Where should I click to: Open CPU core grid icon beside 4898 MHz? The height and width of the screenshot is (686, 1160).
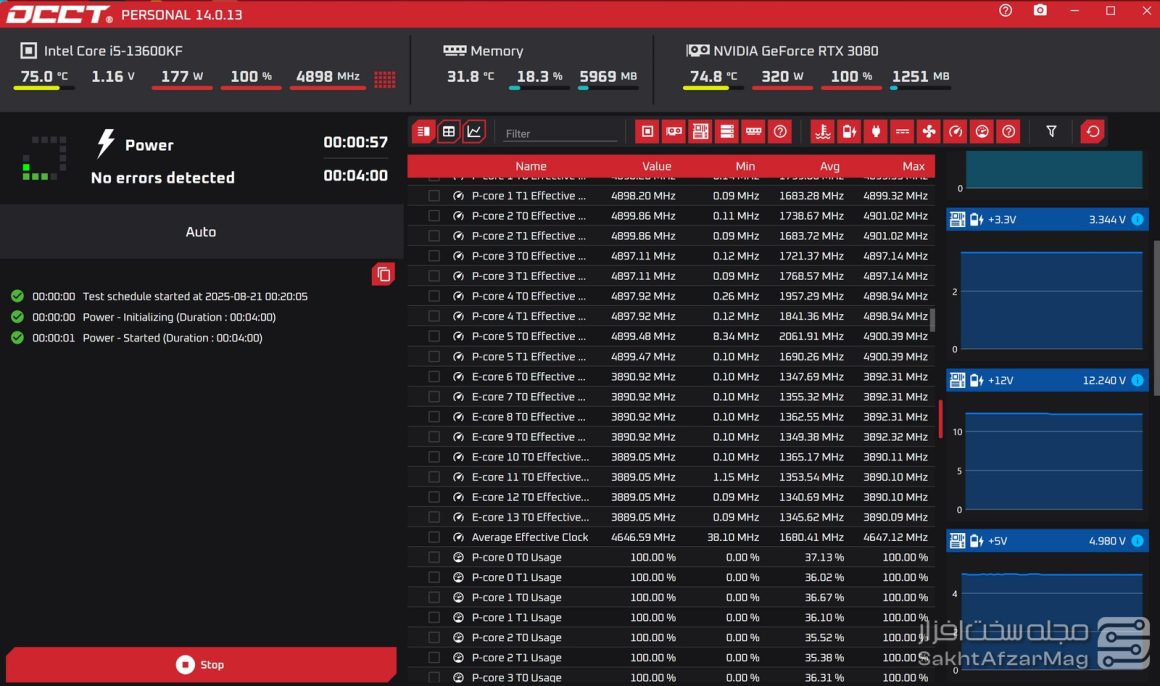pos(384,78)
